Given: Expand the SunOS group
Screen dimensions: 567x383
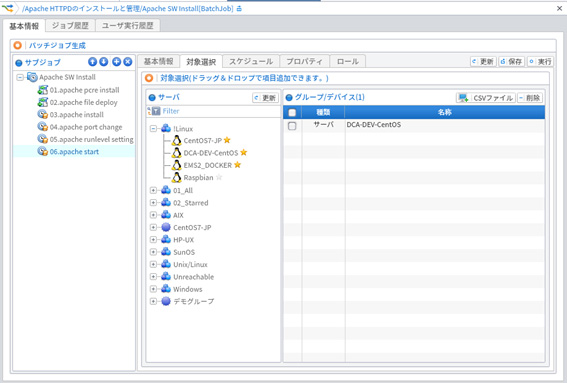Looking at the screenshot, I should [x=153, y=252].
